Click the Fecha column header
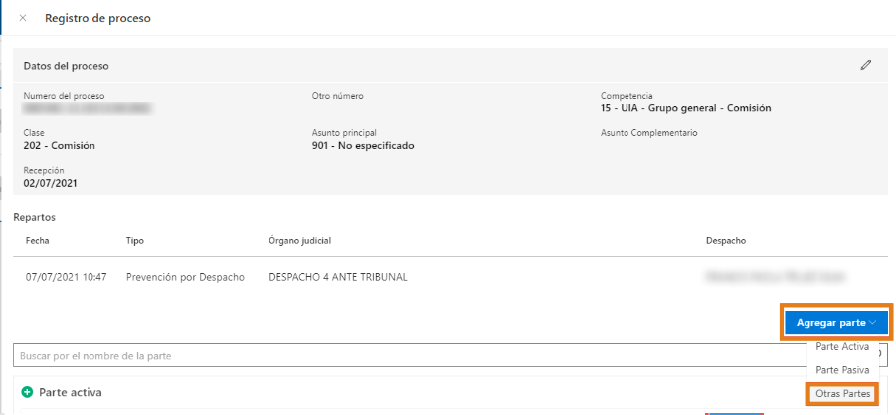The image size is (896, 415). (38, 241)
